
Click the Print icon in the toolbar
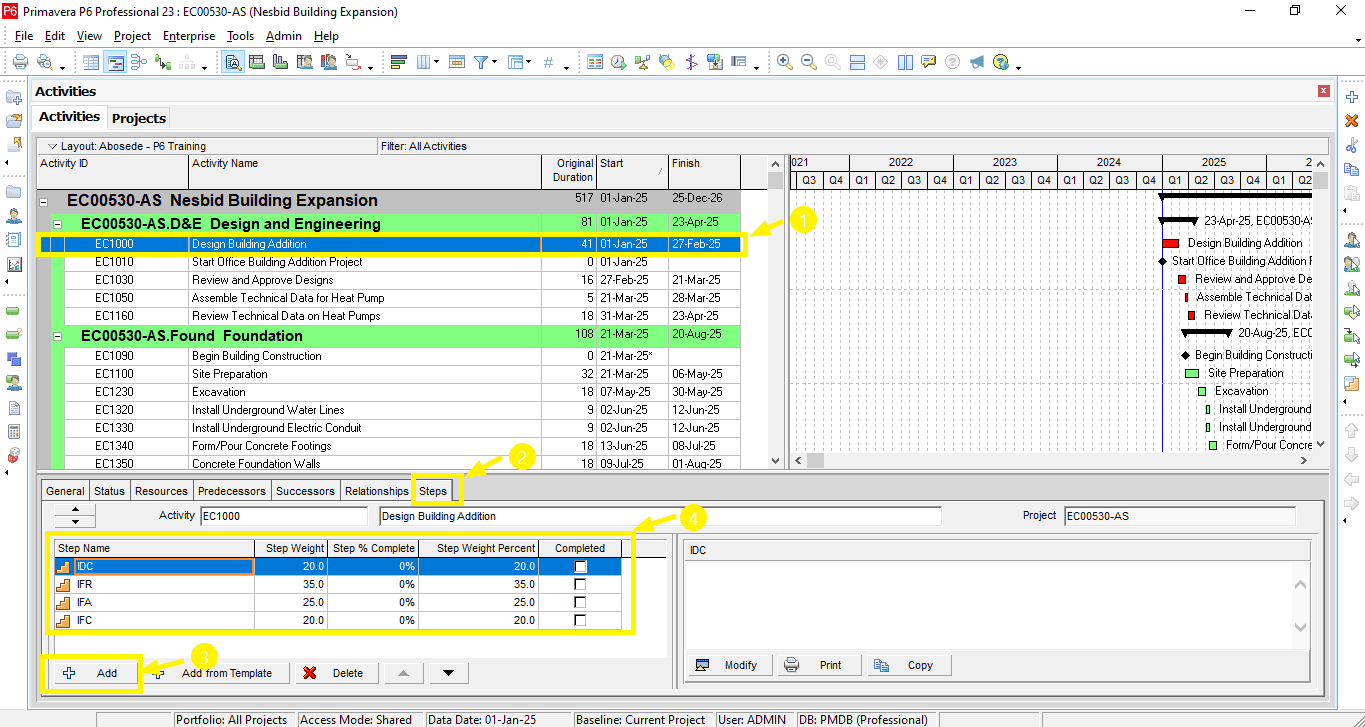coord(20,62)
